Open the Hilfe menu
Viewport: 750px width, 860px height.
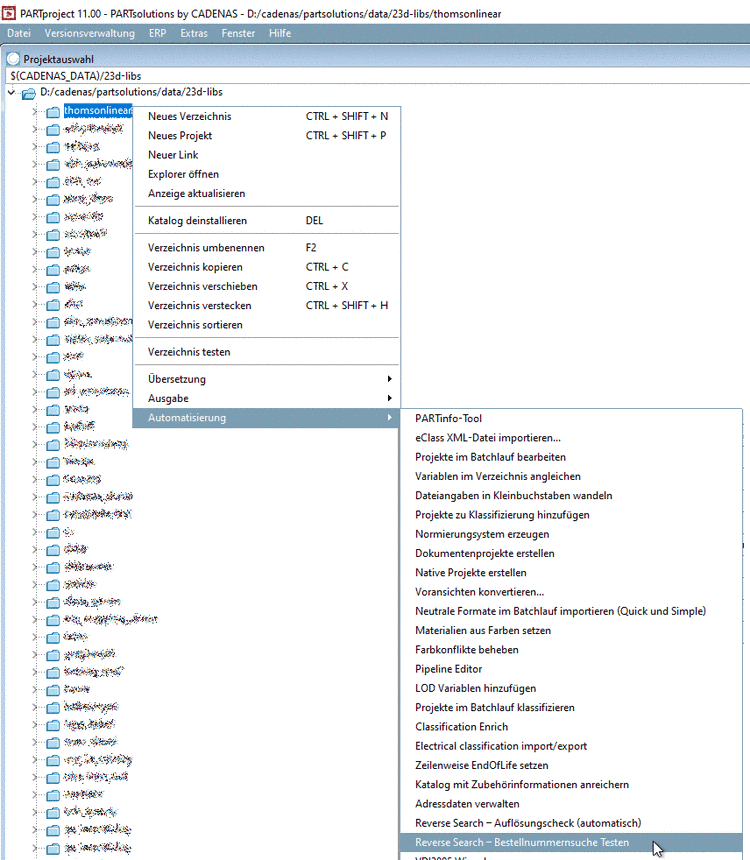click(280, 33)
